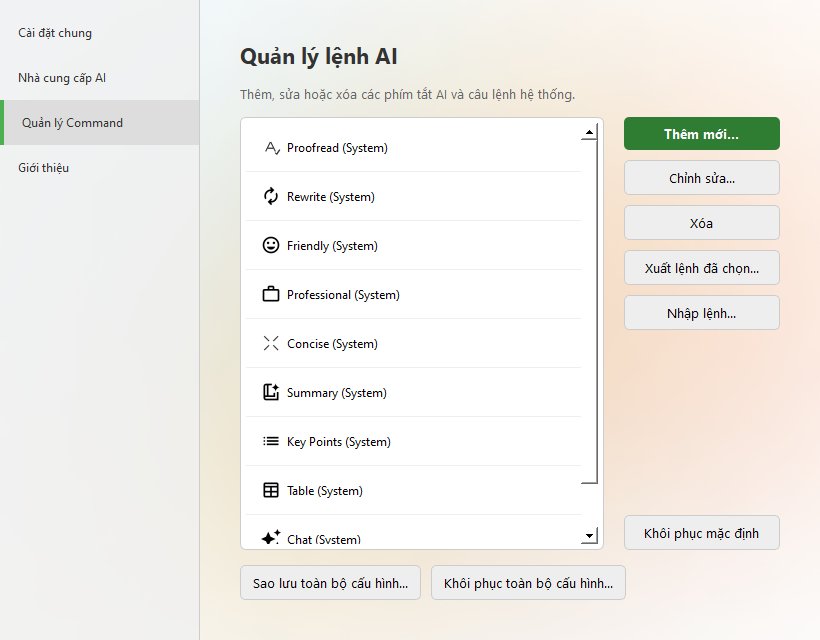The width and height of the screenshot is (820, 640).
Task: Click Khôi phục mặc định button
Action: (701, 533)
